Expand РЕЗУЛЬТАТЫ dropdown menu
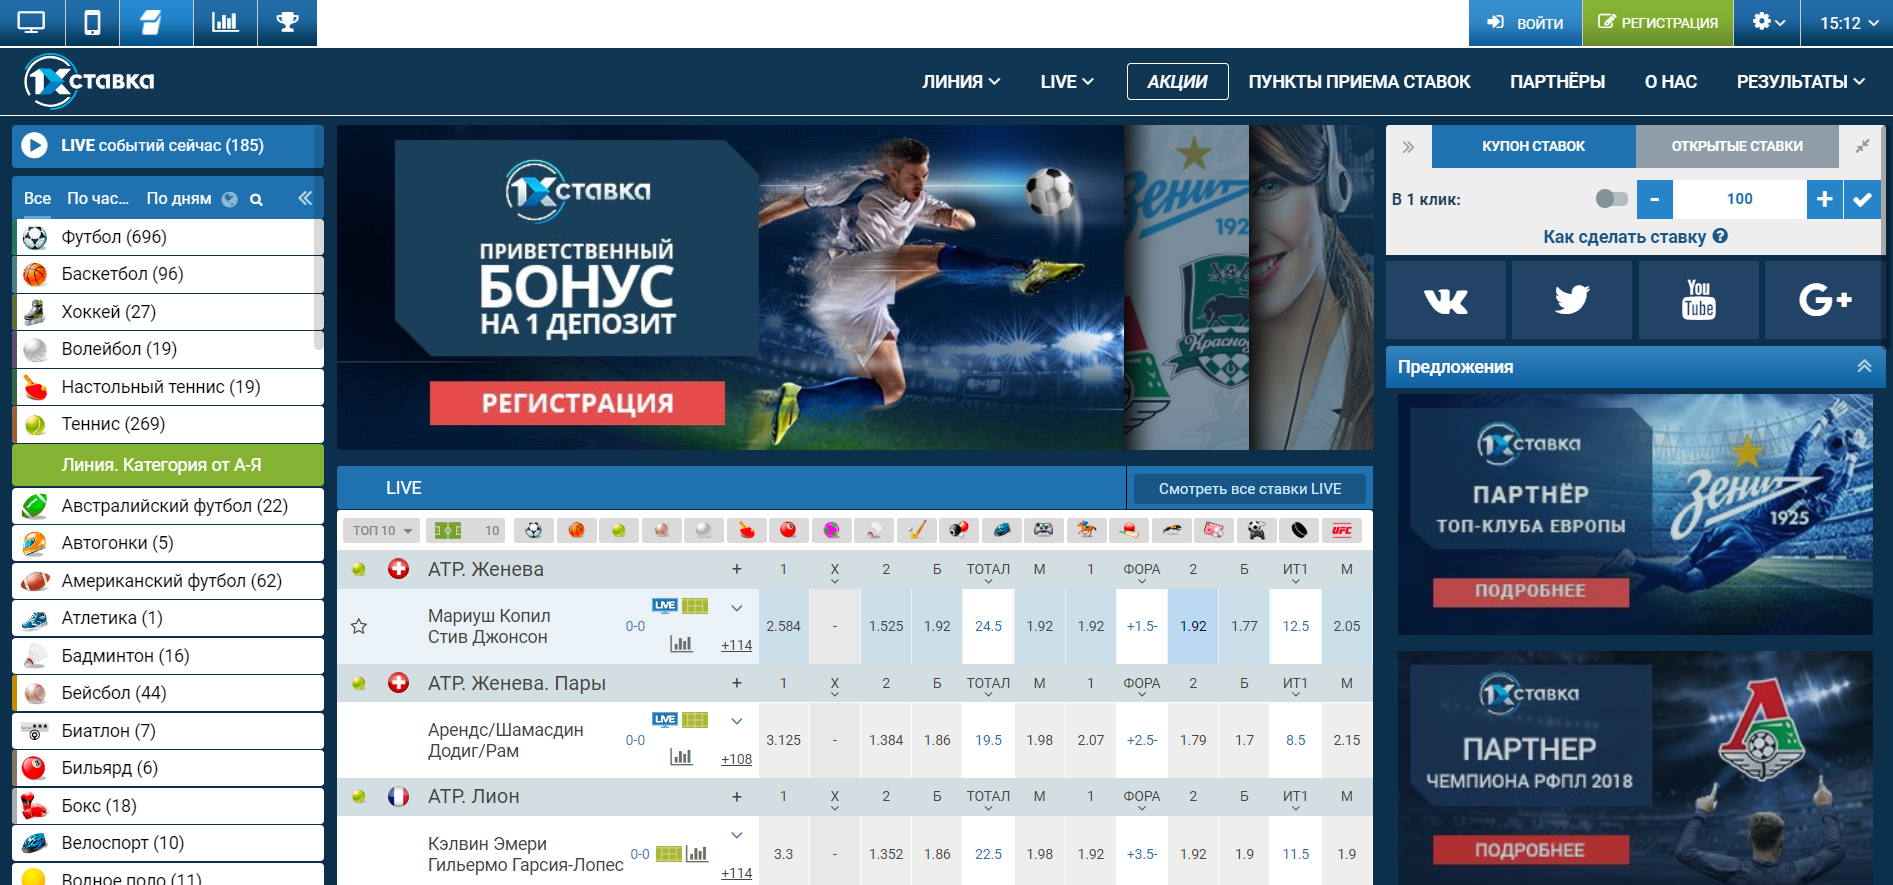The height and width of the screenshot is (885, 1893). coord(1800,82)
